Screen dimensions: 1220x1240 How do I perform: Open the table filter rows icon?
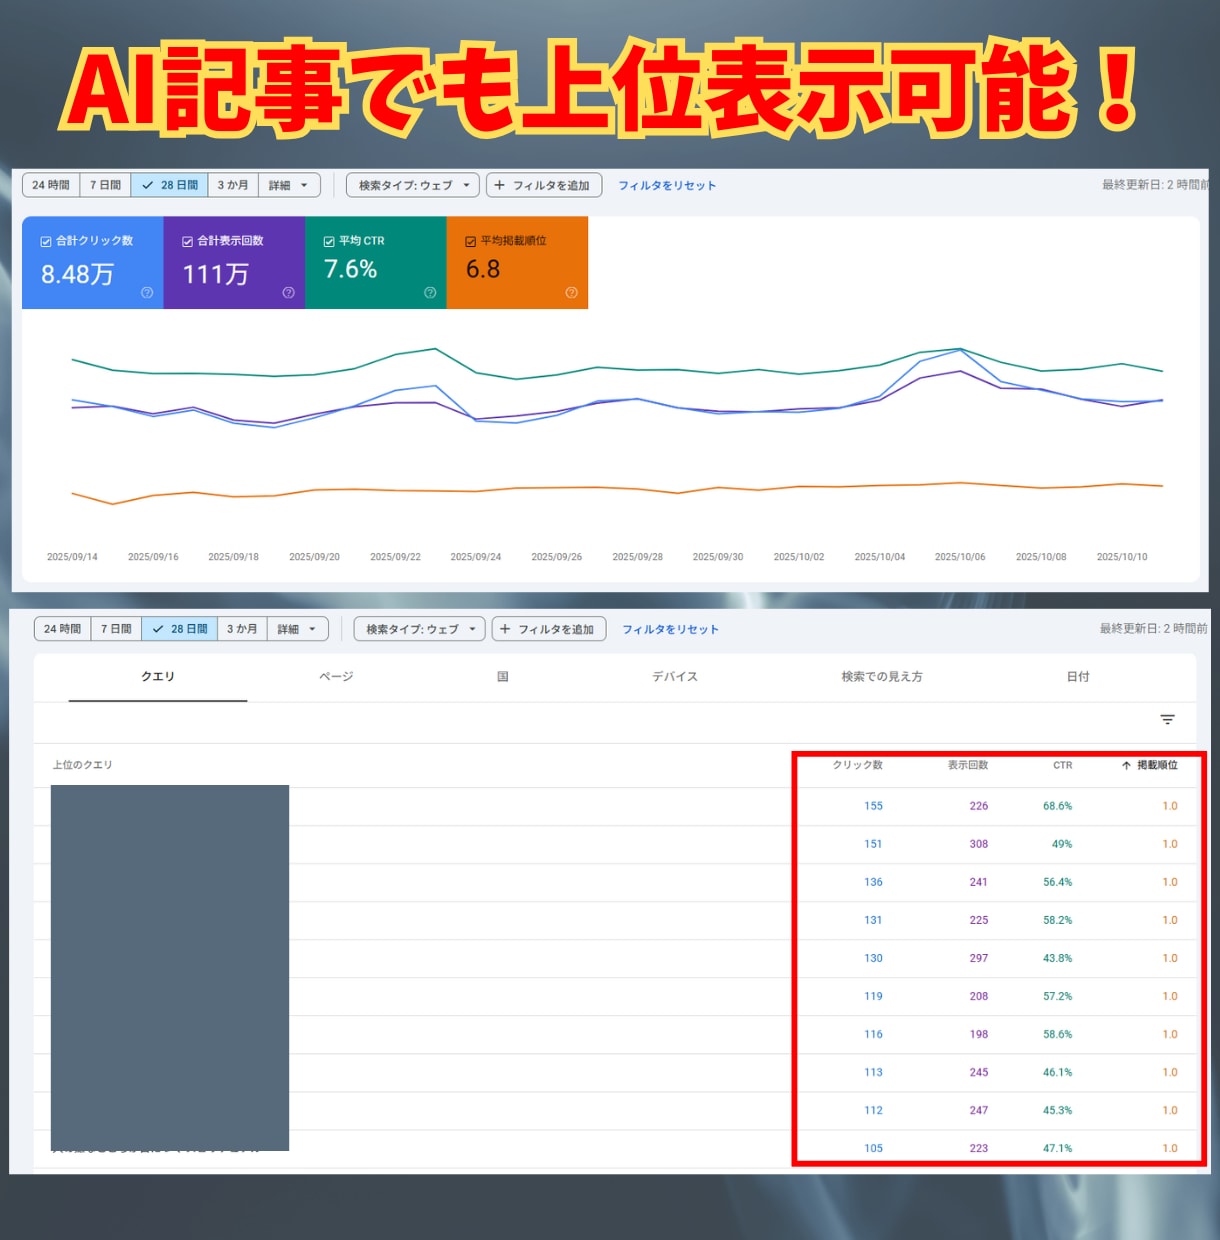point(1167,720)
